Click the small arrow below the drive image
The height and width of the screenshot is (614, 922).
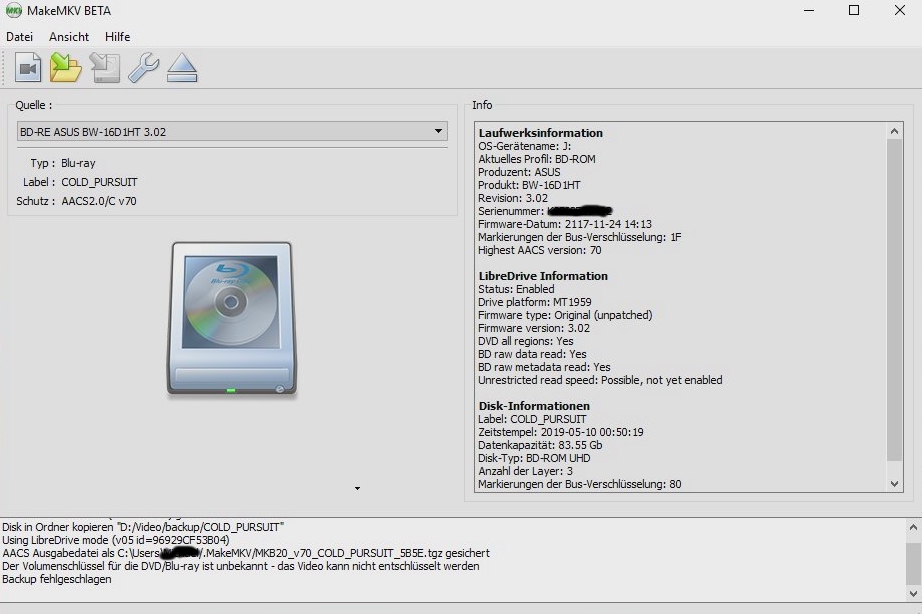[x=357, y=488]
